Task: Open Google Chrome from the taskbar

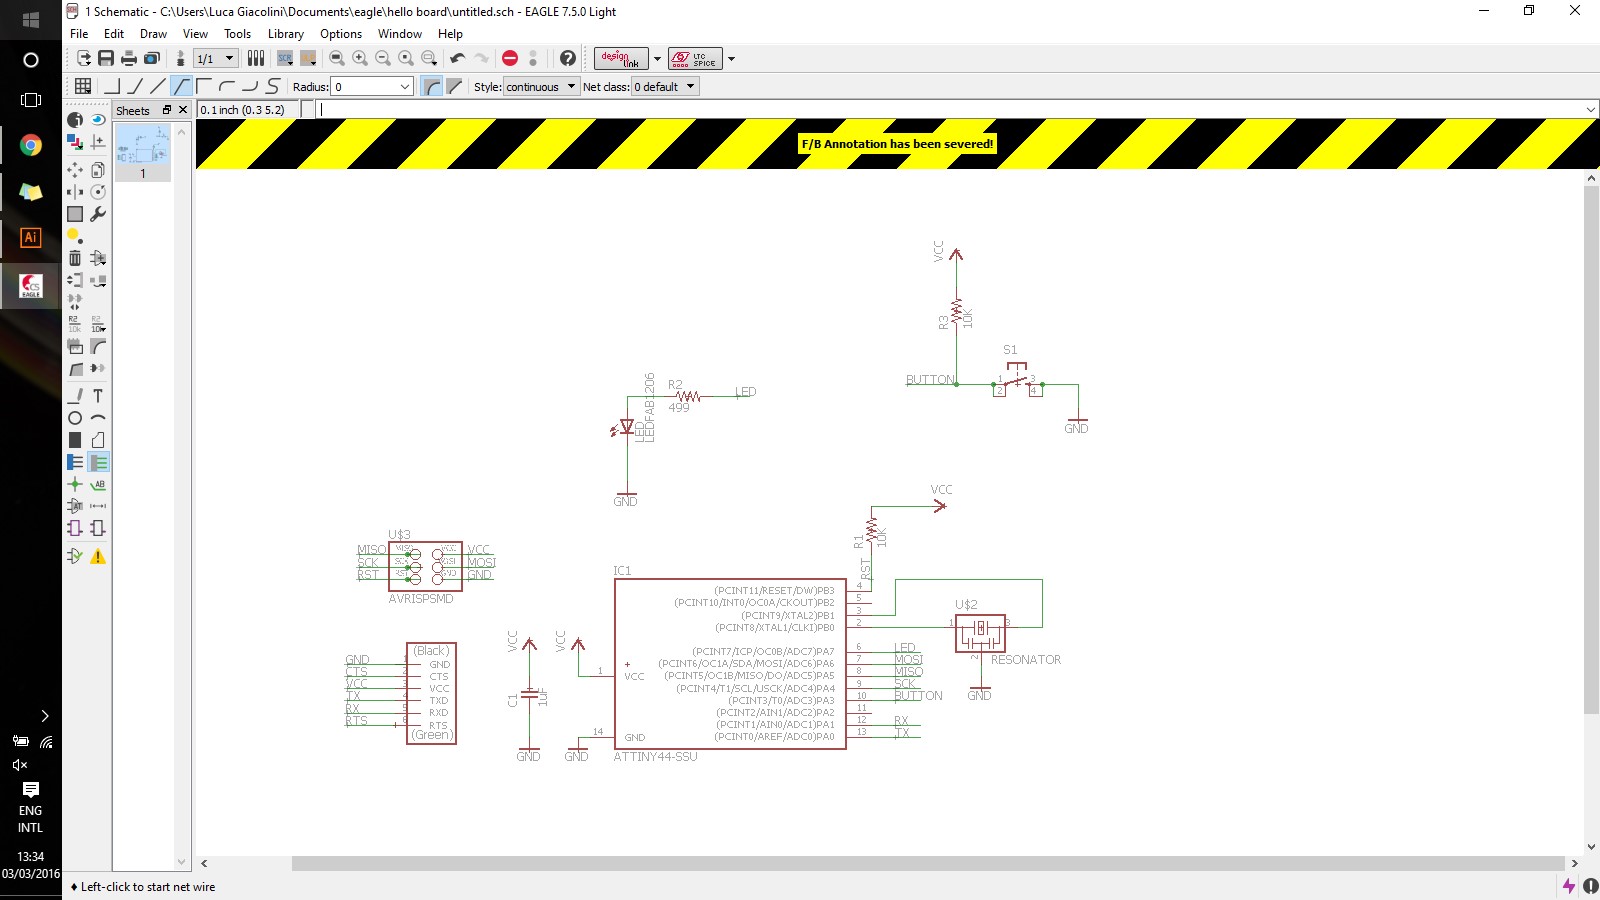Action: tap(31, 145)
